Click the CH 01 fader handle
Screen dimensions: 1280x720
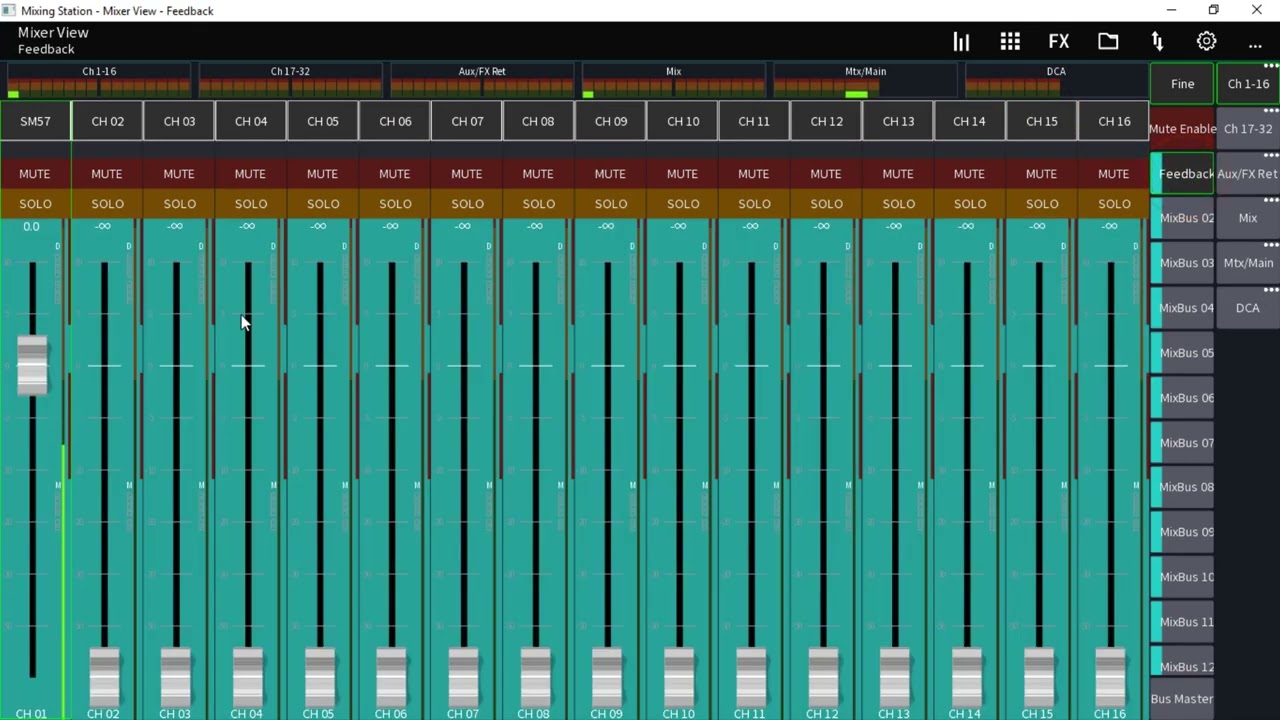pos(32,365)
